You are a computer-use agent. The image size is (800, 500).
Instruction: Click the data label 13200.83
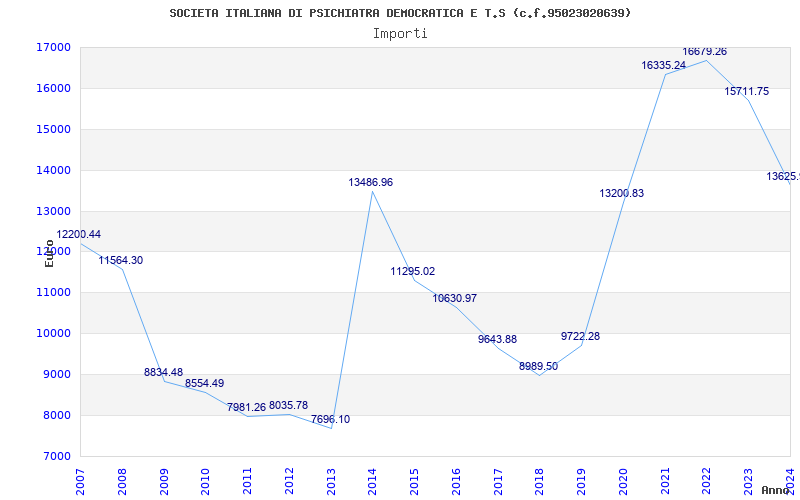(x=621, y=194)
